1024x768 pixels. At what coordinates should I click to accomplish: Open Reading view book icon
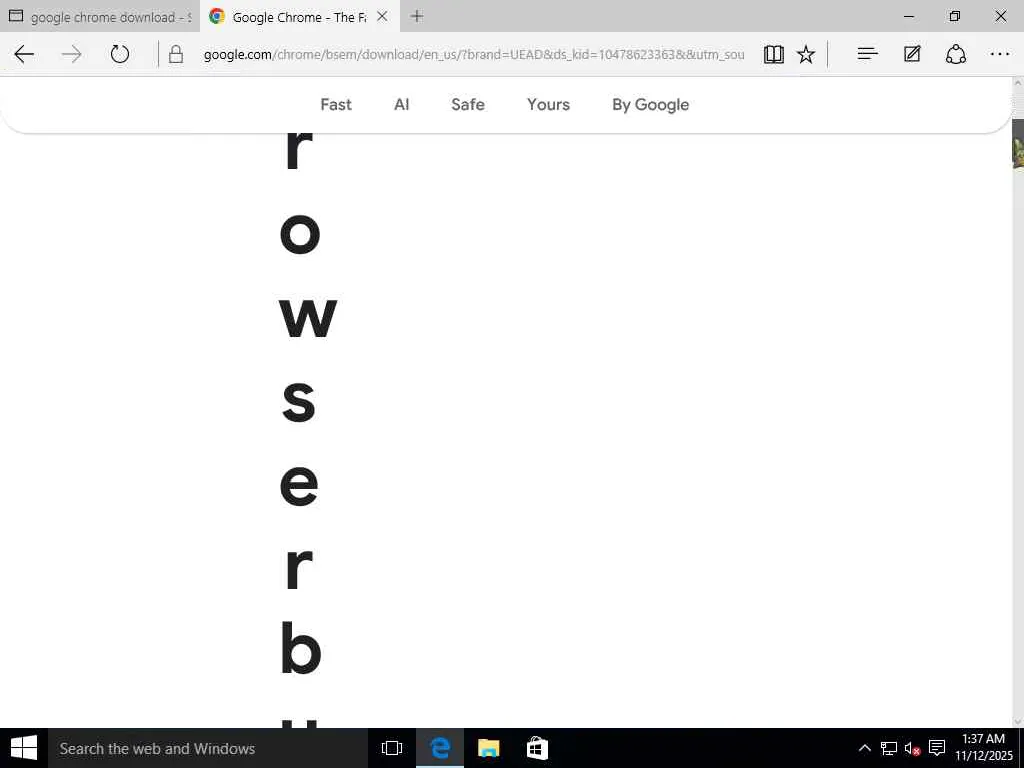point(774,54)
